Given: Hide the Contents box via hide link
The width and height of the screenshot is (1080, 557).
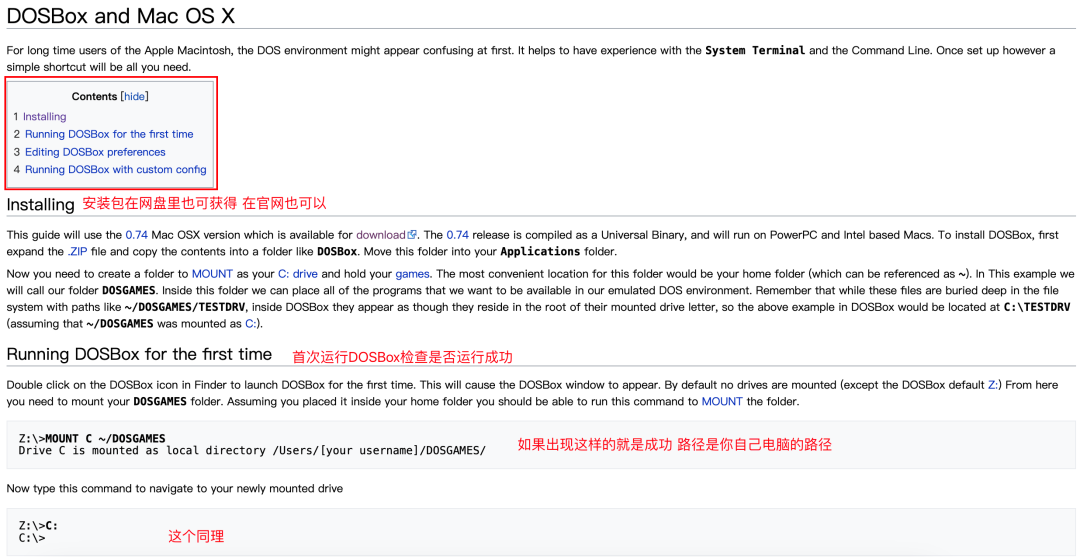Looking at the screenshot, I should coord(134,96).
